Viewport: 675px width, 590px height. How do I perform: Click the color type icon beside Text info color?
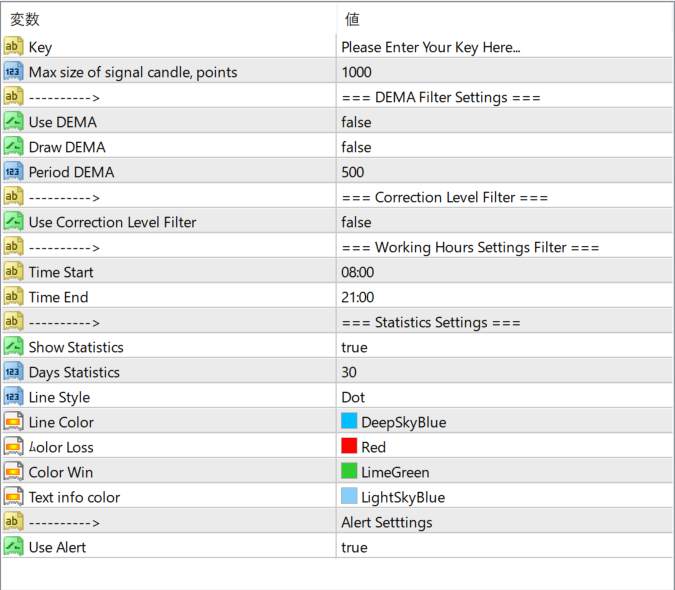13,497
